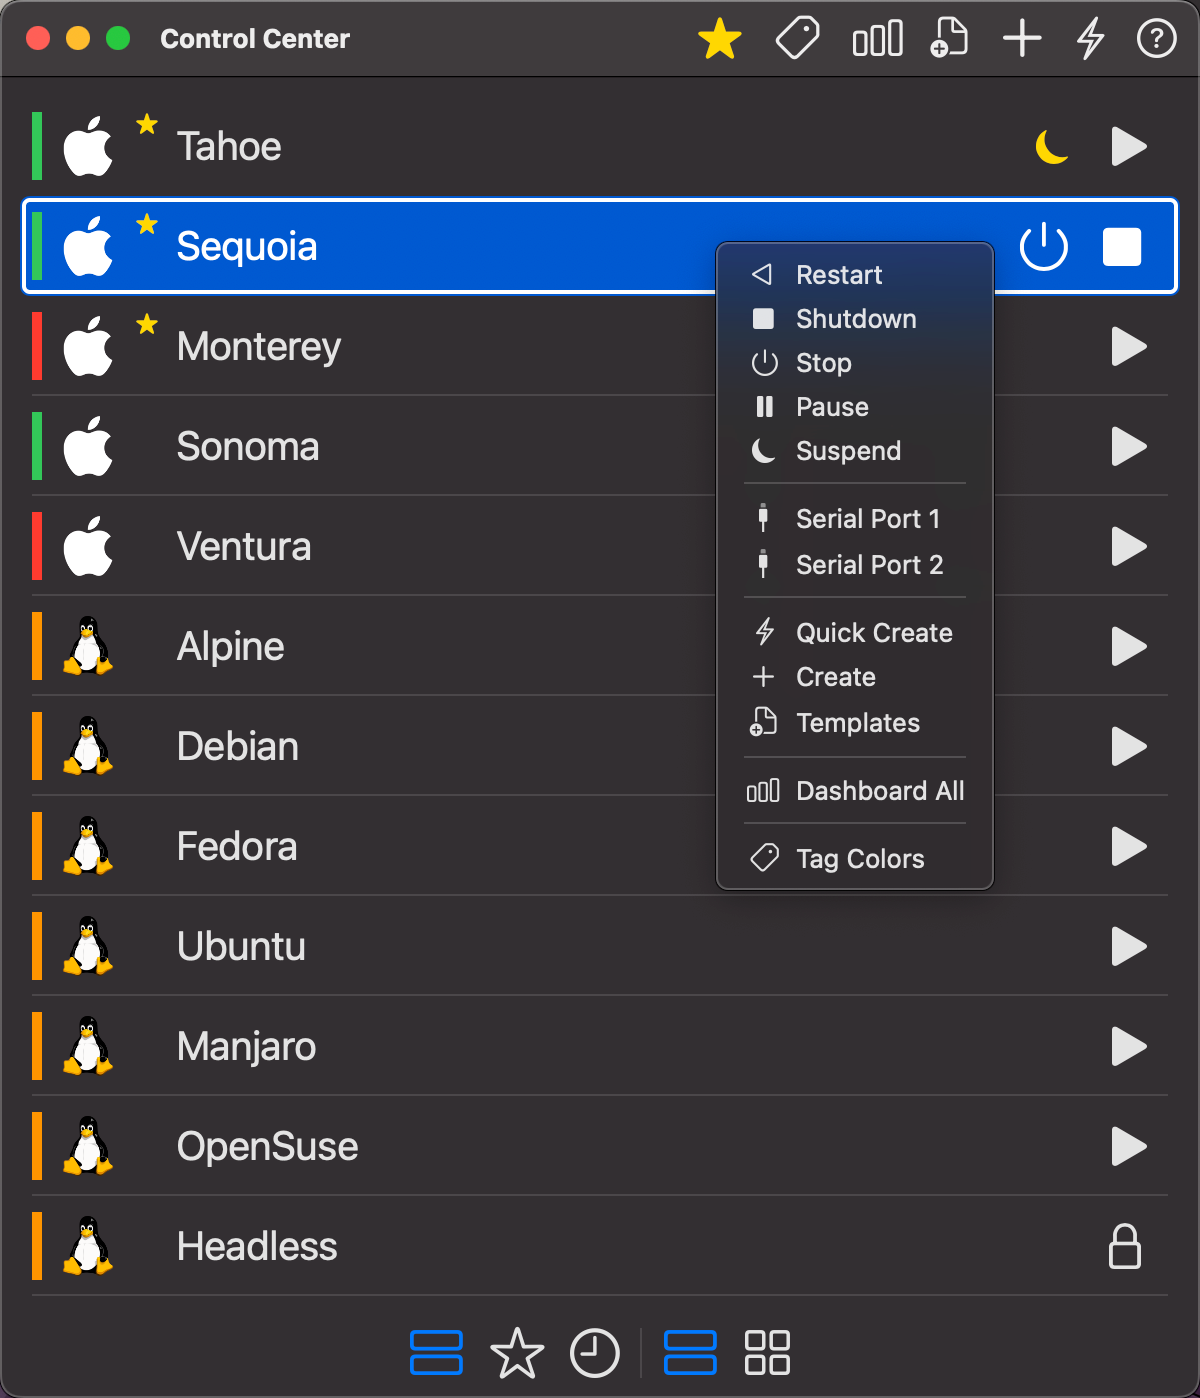Click the Templates document icon in toolbar

click(x=948, y=39)
